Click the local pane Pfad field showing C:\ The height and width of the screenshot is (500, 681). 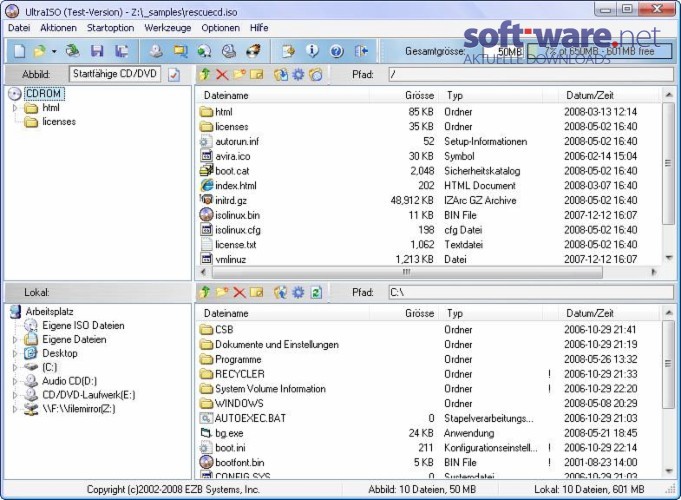point(531,292)
